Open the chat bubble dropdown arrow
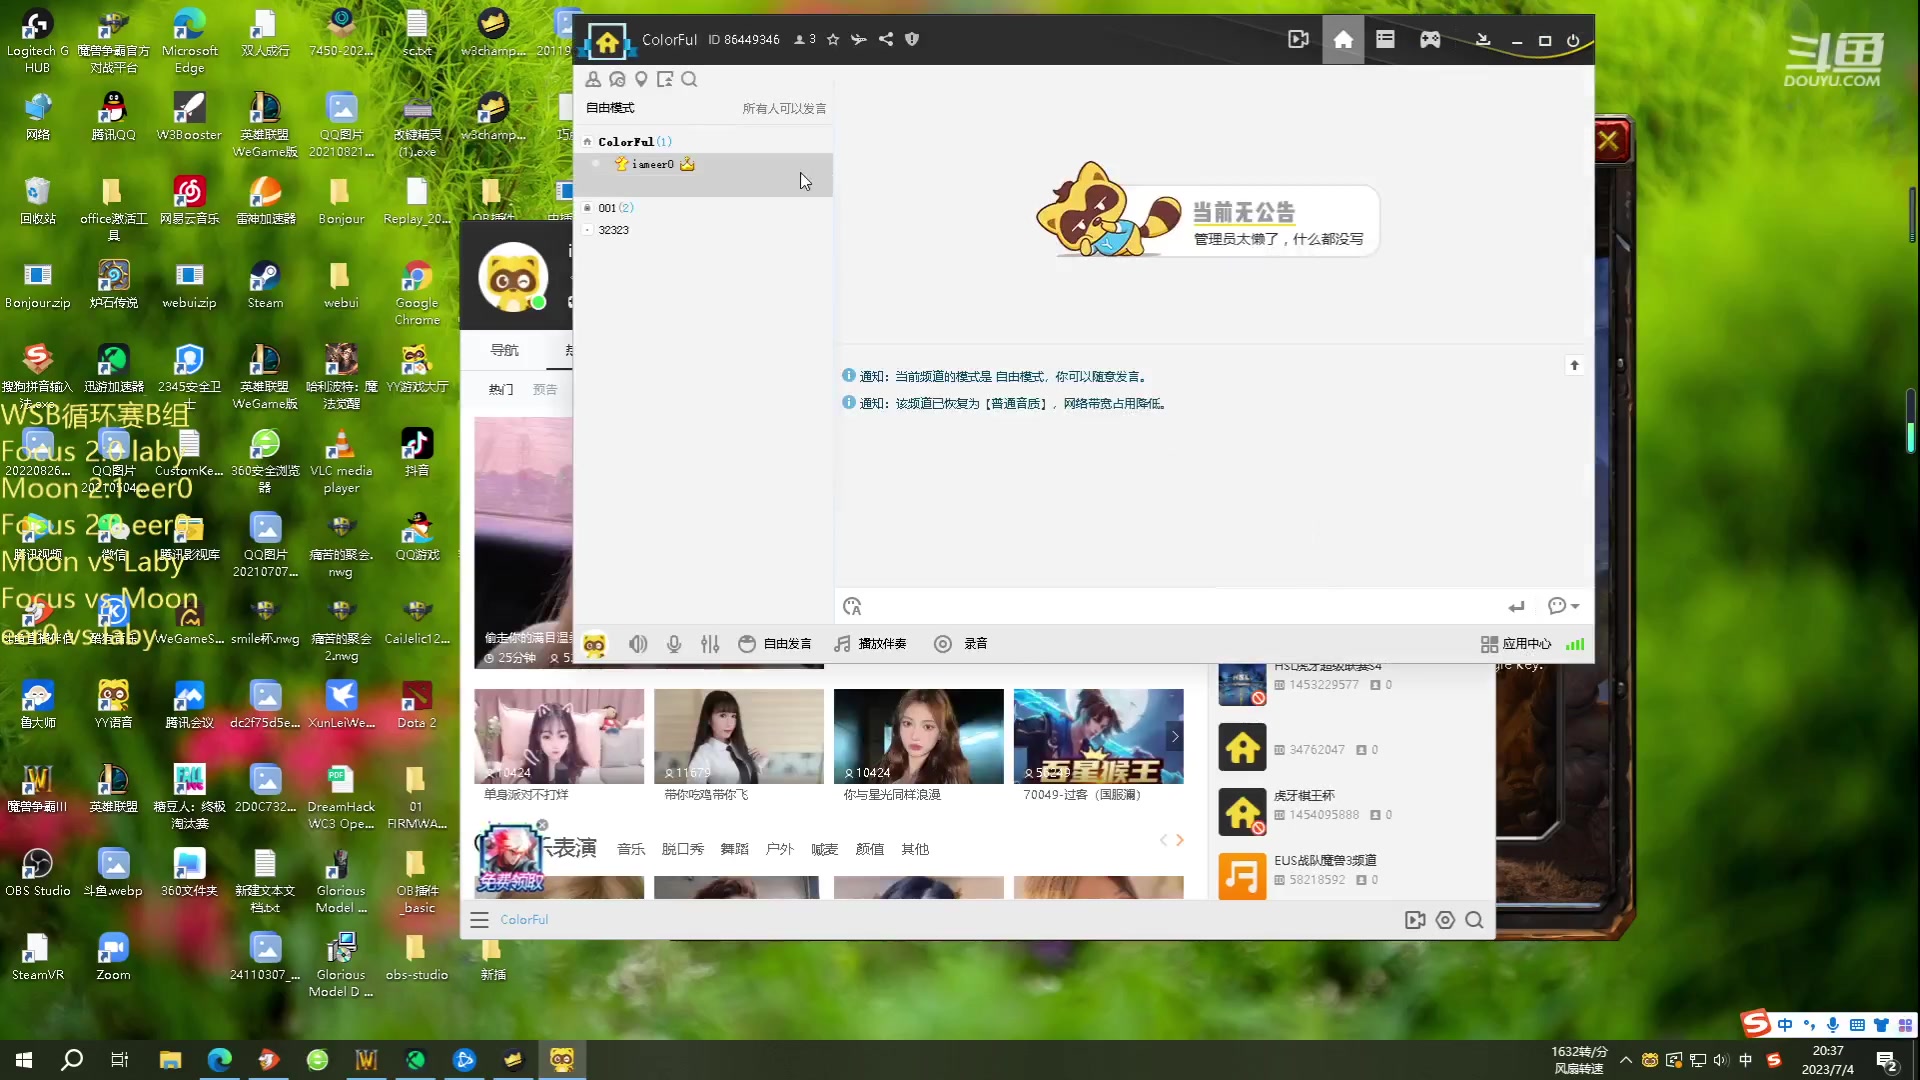1920x1080 pixels. tap(1576, 607)
